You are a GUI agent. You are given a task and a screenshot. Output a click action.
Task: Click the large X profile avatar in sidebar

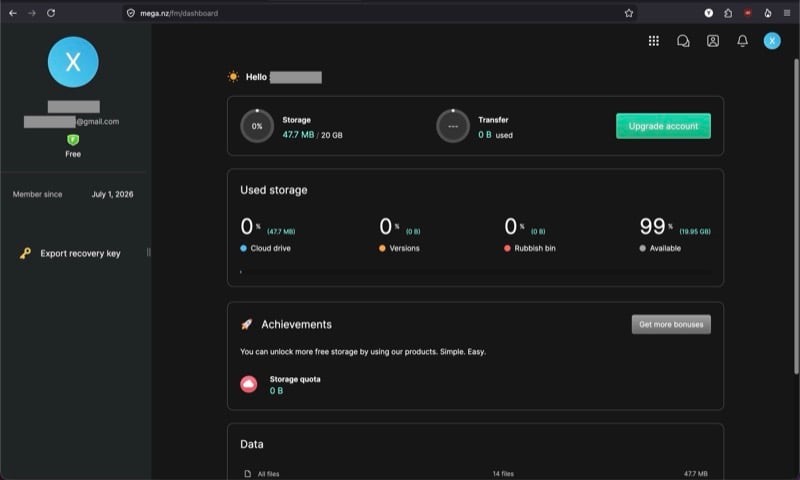(x=73, y=62)
